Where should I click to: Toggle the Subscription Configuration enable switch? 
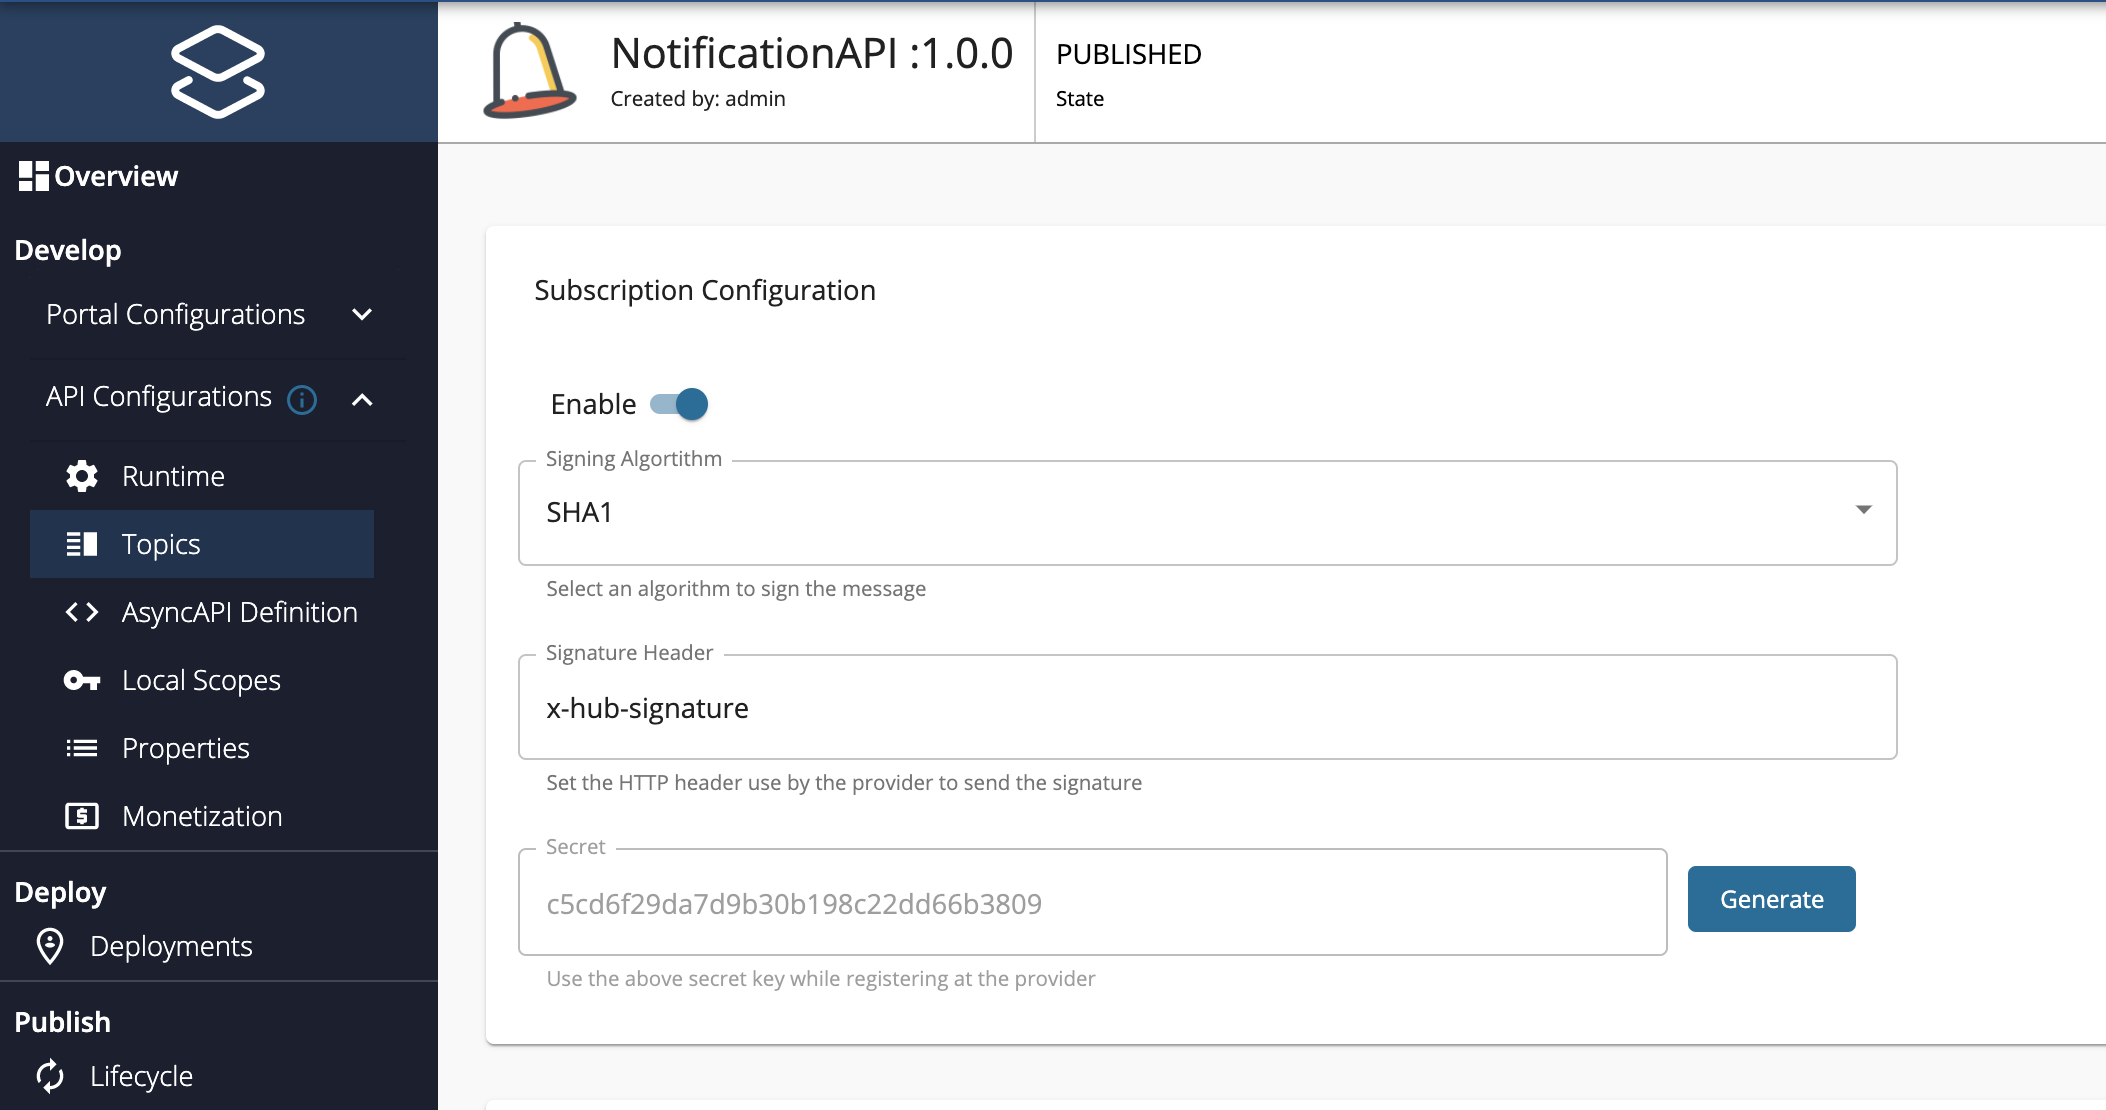pos(680,404)
